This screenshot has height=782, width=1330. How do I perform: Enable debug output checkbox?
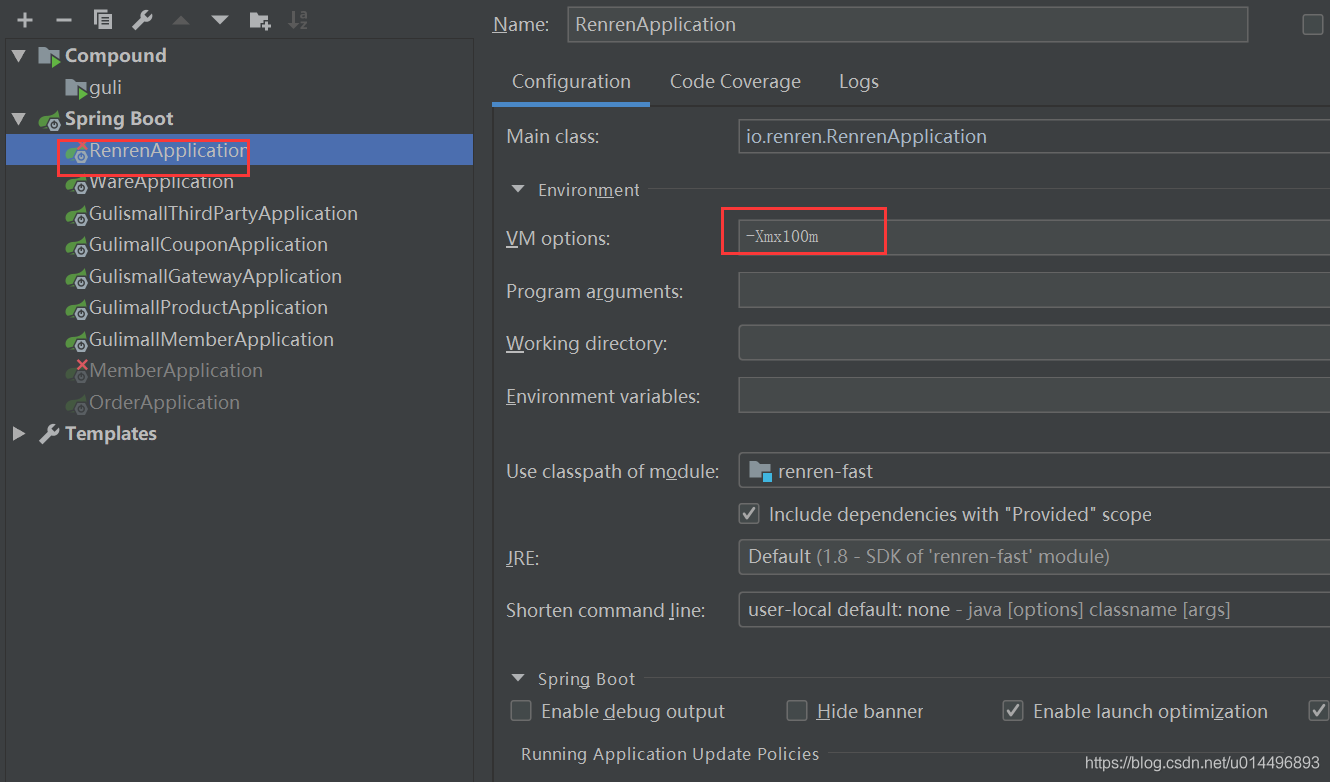coord(521,711)
